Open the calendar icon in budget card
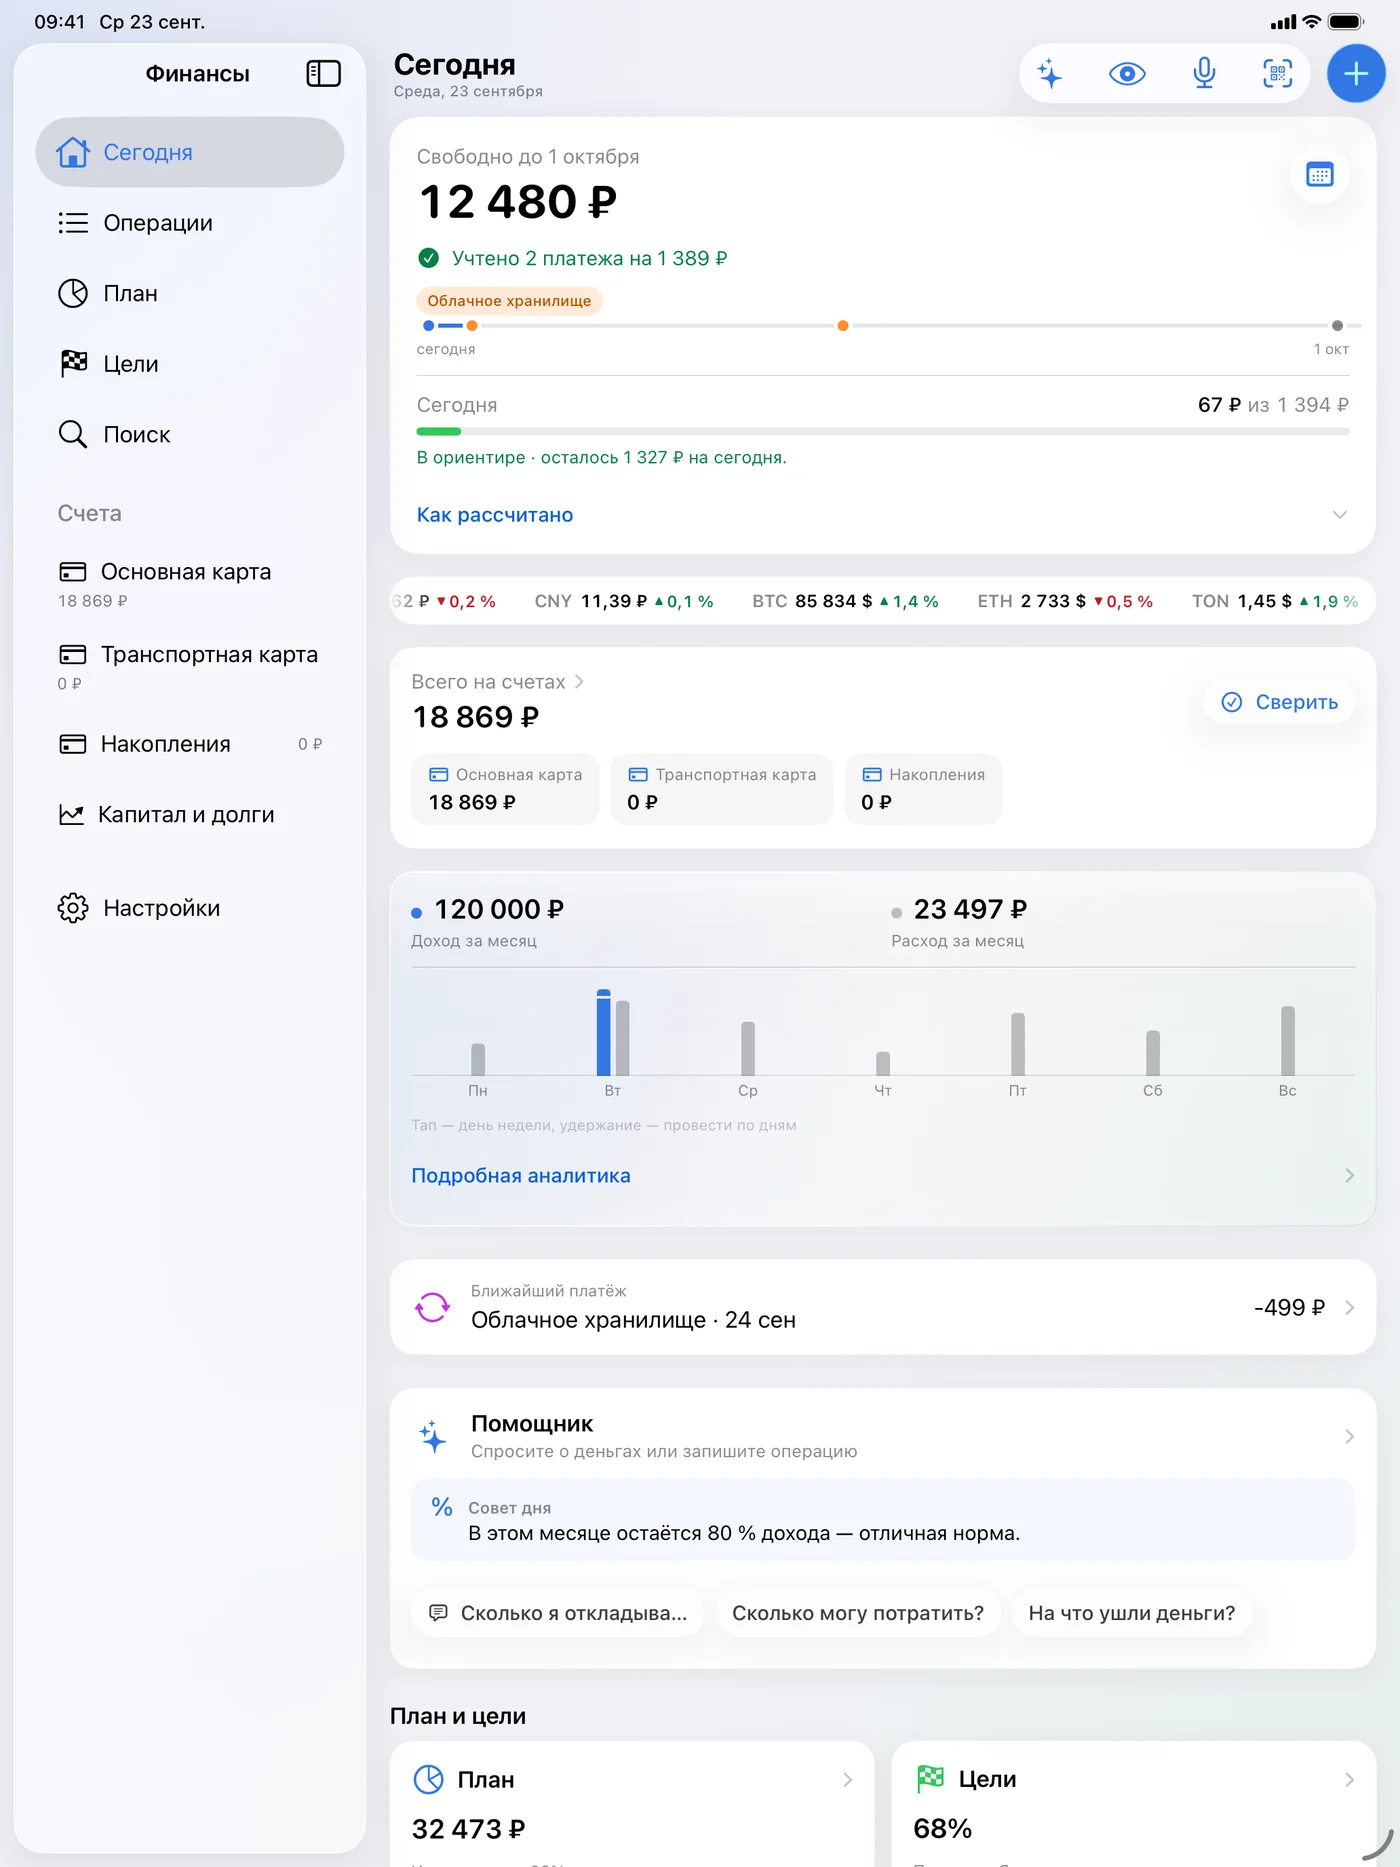The width and height of the screenshot is (1400, 1867). point(1320,175)
